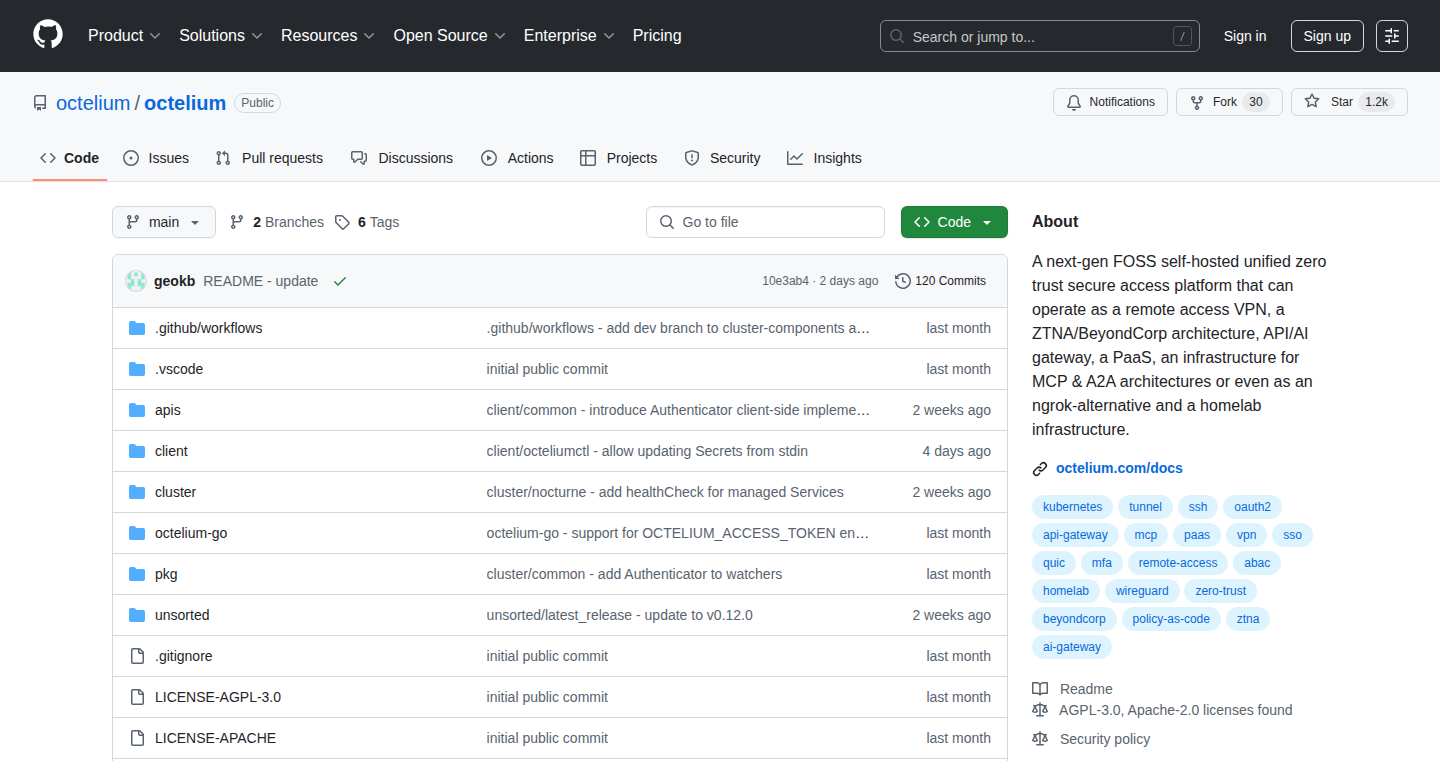Open the LICENSE-AGPL-3.0 file
1440x761 pixels.
click(218, 697)
